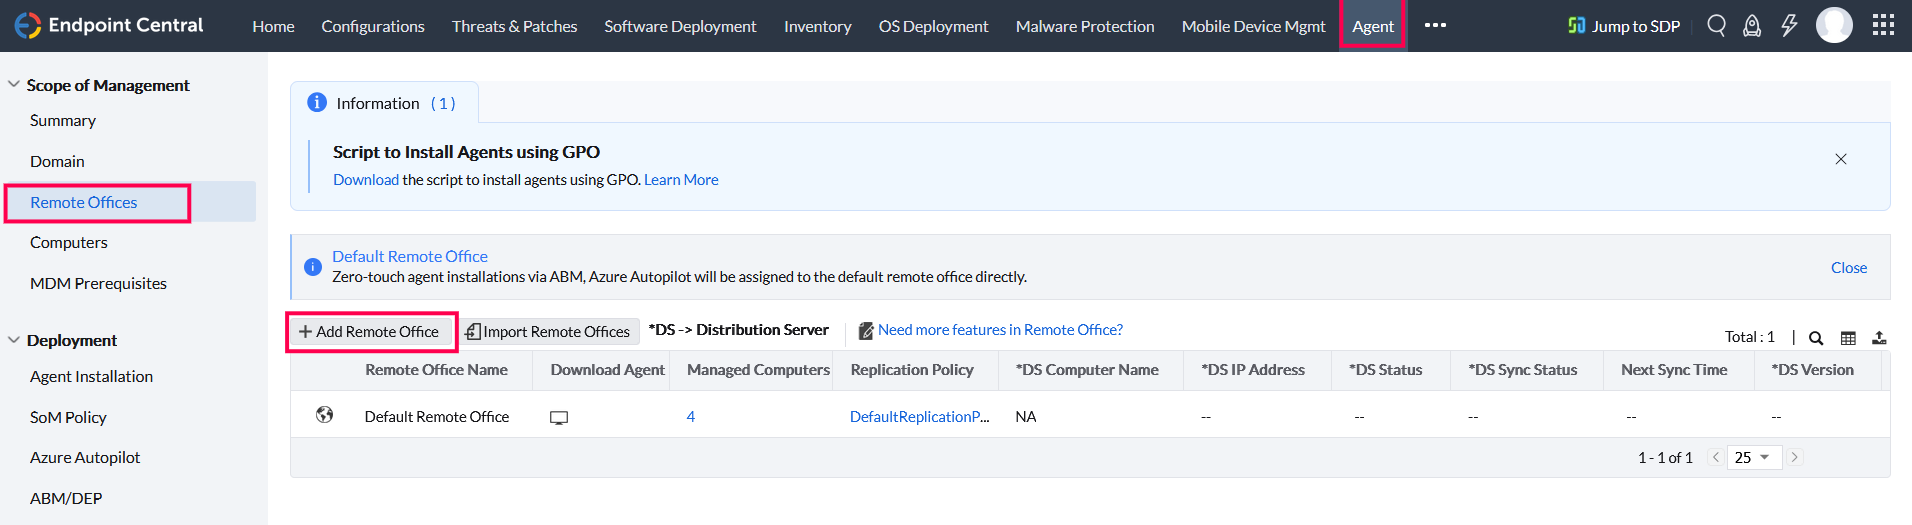The height and width of the screenshot is (525, 1912).
Task: Open the quick actions lightning icon
Action: click(1789, 26)
